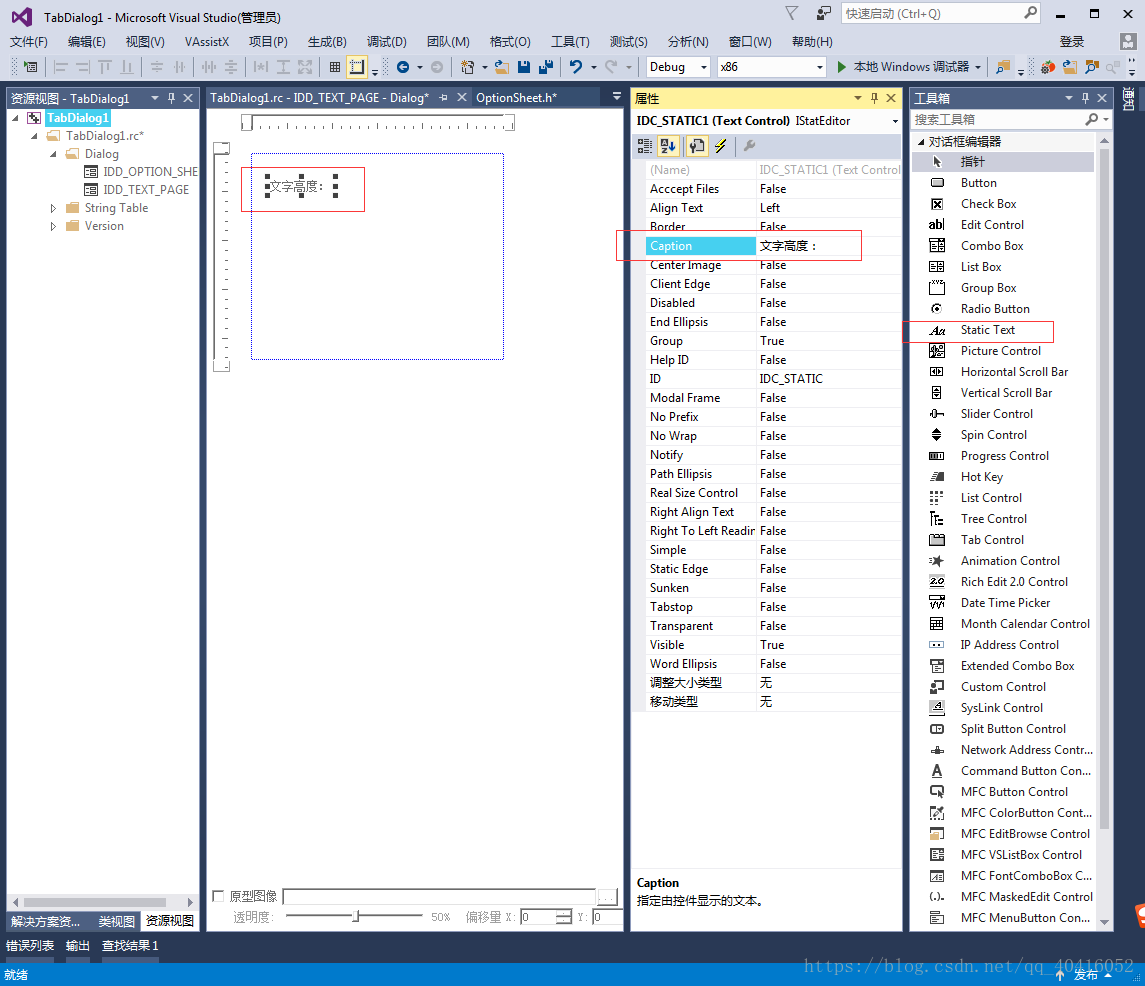This screenshot has height=986, width=1145.
Task: Click the Control Events lightning icon
Action: tap(721, 146)
